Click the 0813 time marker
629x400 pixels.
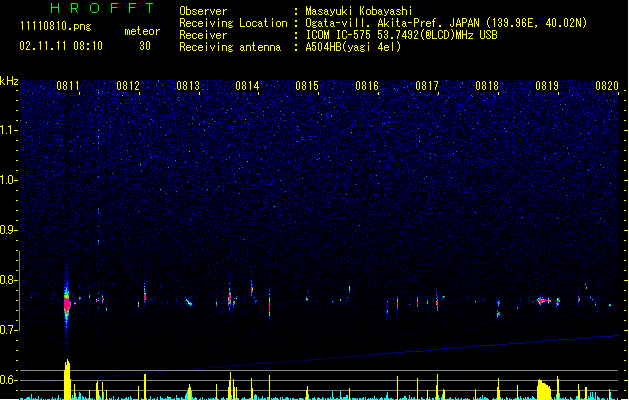pyautogui.click(x=188, y=86)
